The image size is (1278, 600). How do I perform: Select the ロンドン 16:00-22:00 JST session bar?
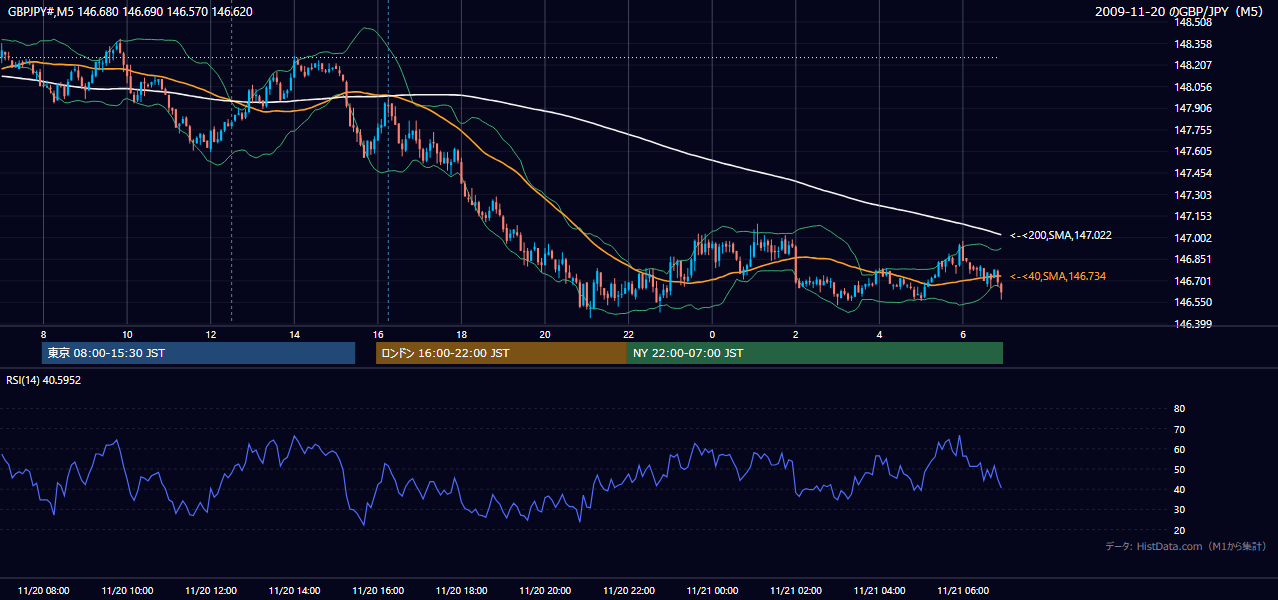(501, 353)
